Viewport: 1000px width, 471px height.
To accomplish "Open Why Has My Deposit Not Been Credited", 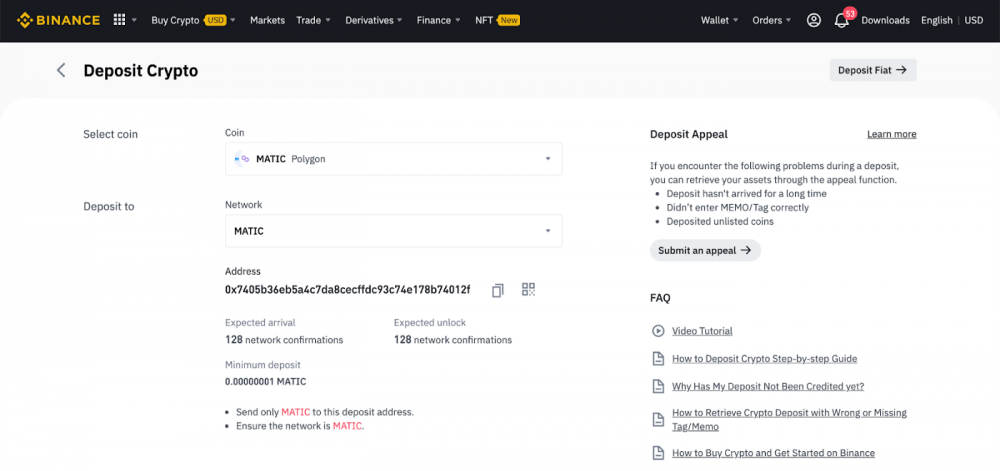I will click(768, 386).
